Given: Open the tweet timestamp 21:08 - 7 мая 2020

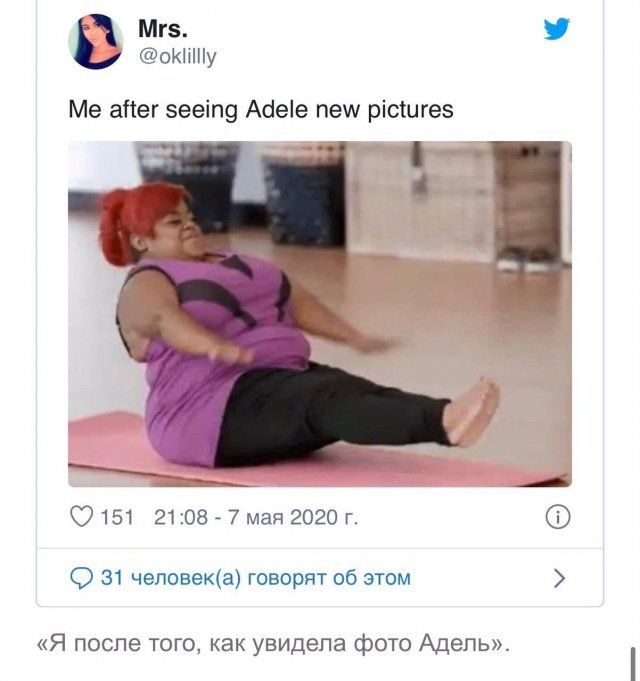Looking at the screenshot, I should pyautogui.click(x=256, y=517).
